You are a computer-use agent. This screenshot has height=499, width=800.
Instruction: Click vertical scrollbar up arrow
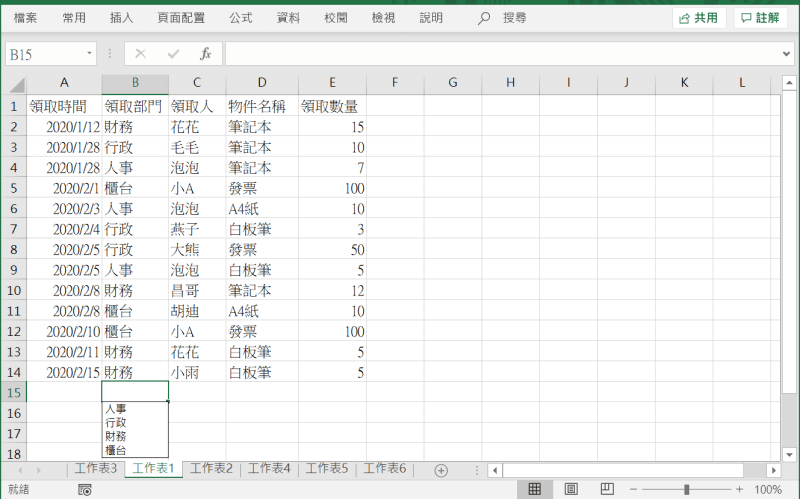pos(789,82)
